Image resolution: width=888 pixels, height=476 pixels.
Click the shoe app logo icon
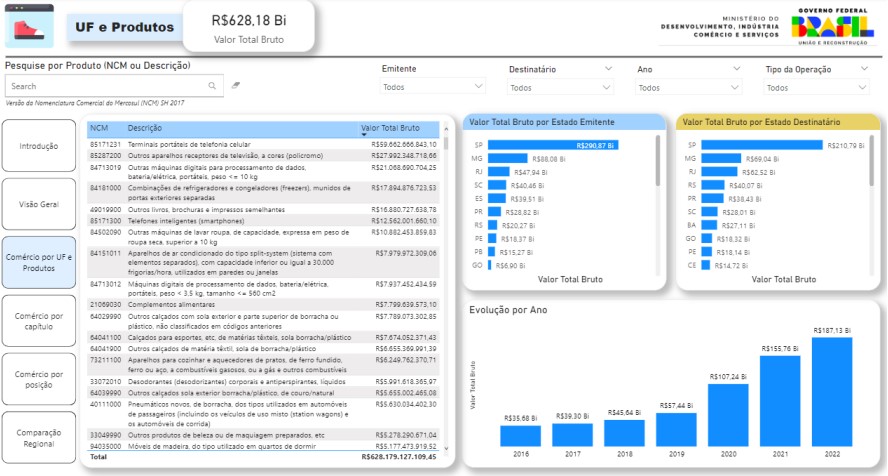29,27
